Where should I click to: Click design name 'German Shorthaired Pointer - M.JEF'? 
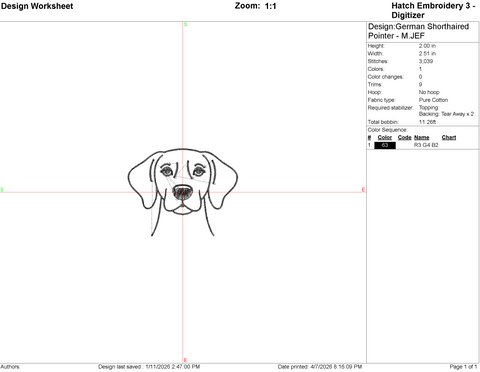(x=418, y=31)
